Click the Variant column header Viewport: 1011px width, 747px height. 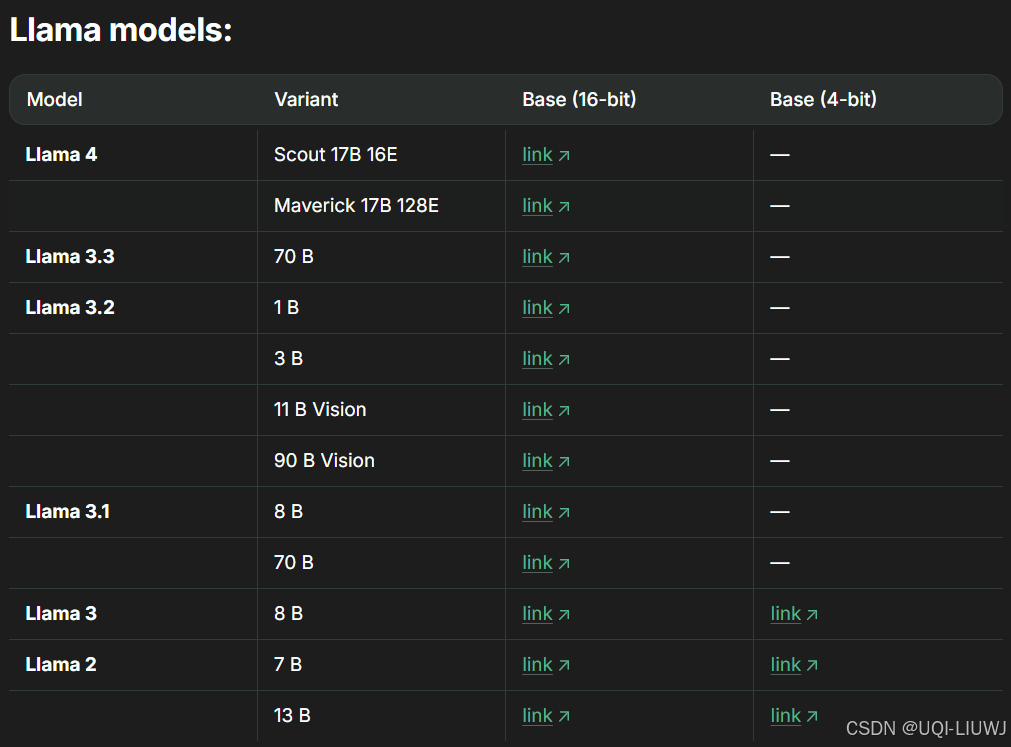coord(306,99)
